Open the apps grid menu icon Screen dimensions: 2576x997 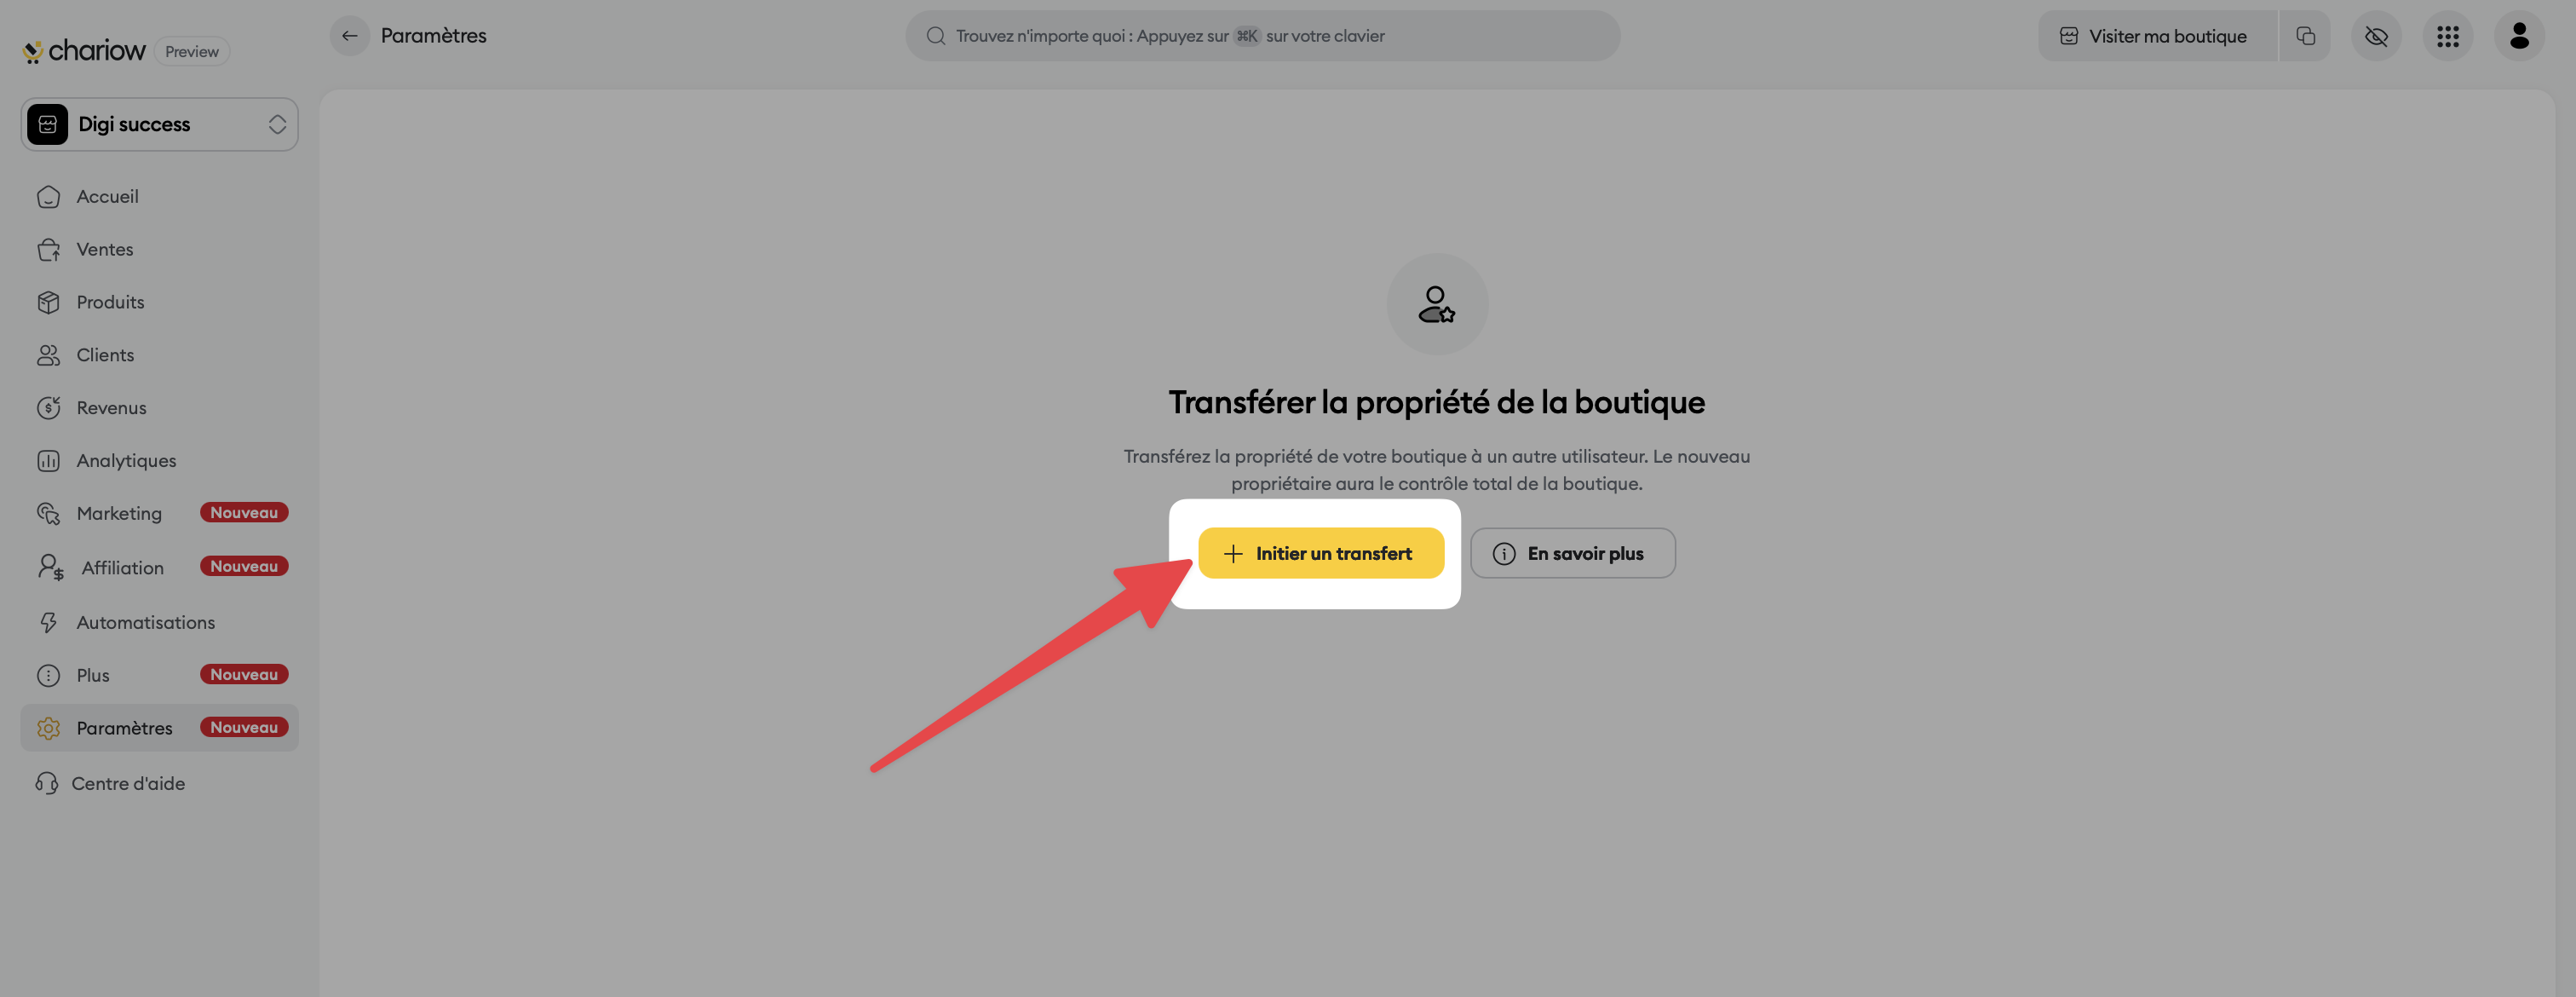(2447, 36)
